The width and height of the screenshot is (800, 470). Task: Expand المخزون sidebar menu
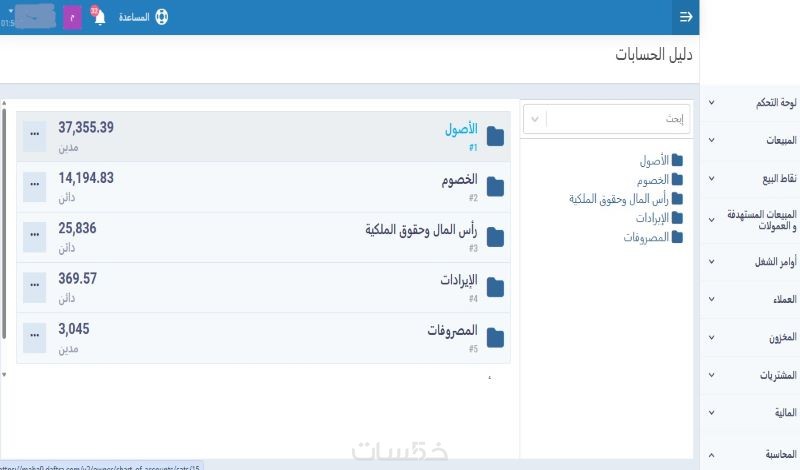pos(751,337)
